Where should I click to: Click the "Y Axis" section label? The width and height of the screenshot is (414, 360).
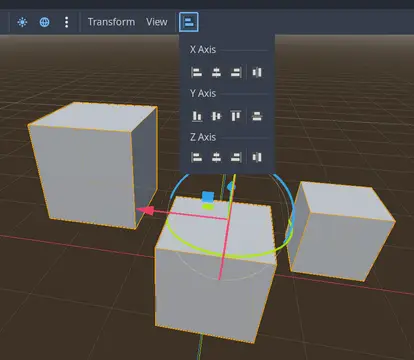203,93
